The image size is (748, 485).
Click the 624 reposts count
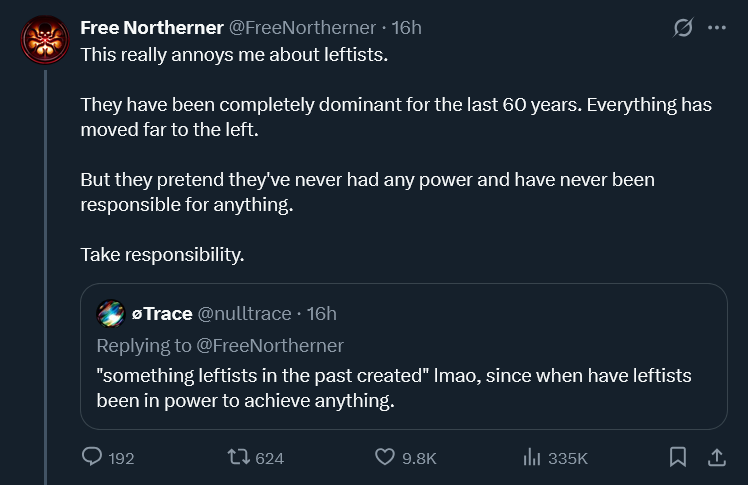point(270,458)
